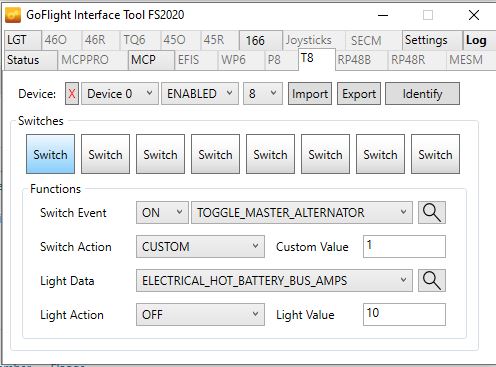Open the brightness dropdown showing 8
The image size is (496, 367).
pyautogui.click(x=263, y=94)
